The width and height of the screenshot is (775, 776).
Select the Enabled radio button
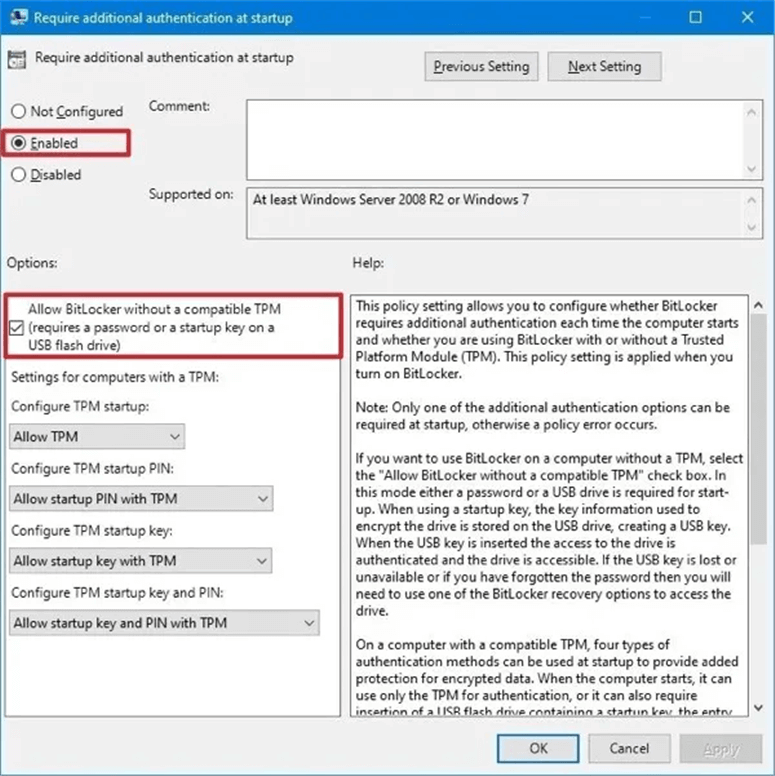click(18, 143)
